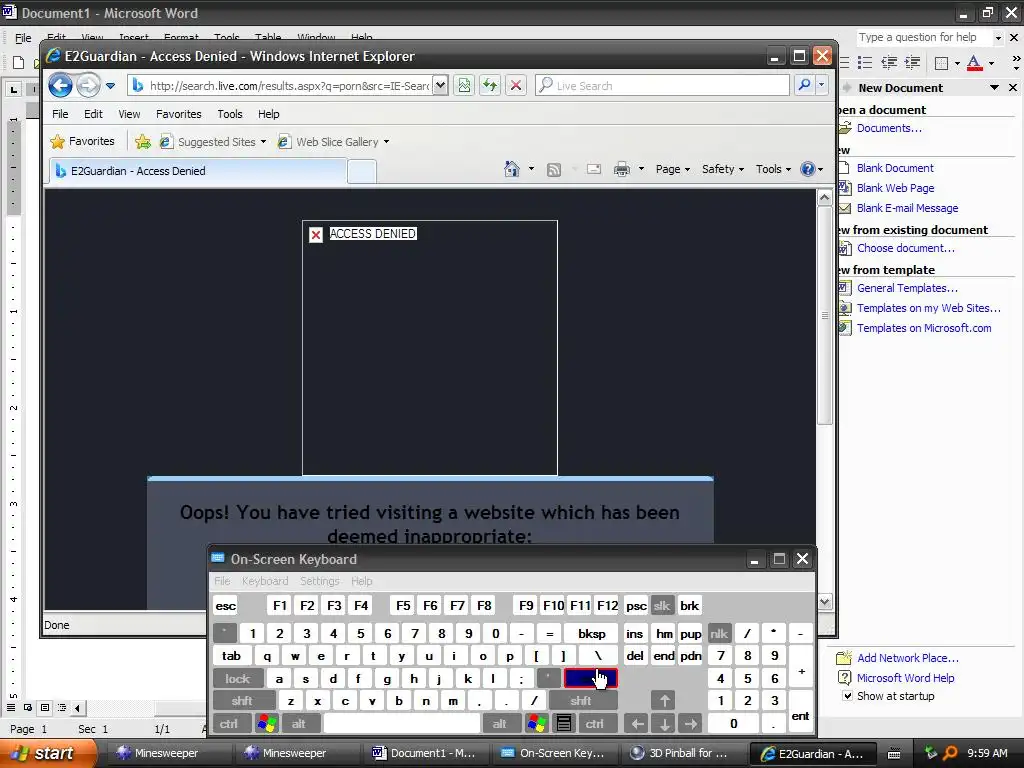Click the IE Home icon
The image size is (1024, 768).
[512, 169]
